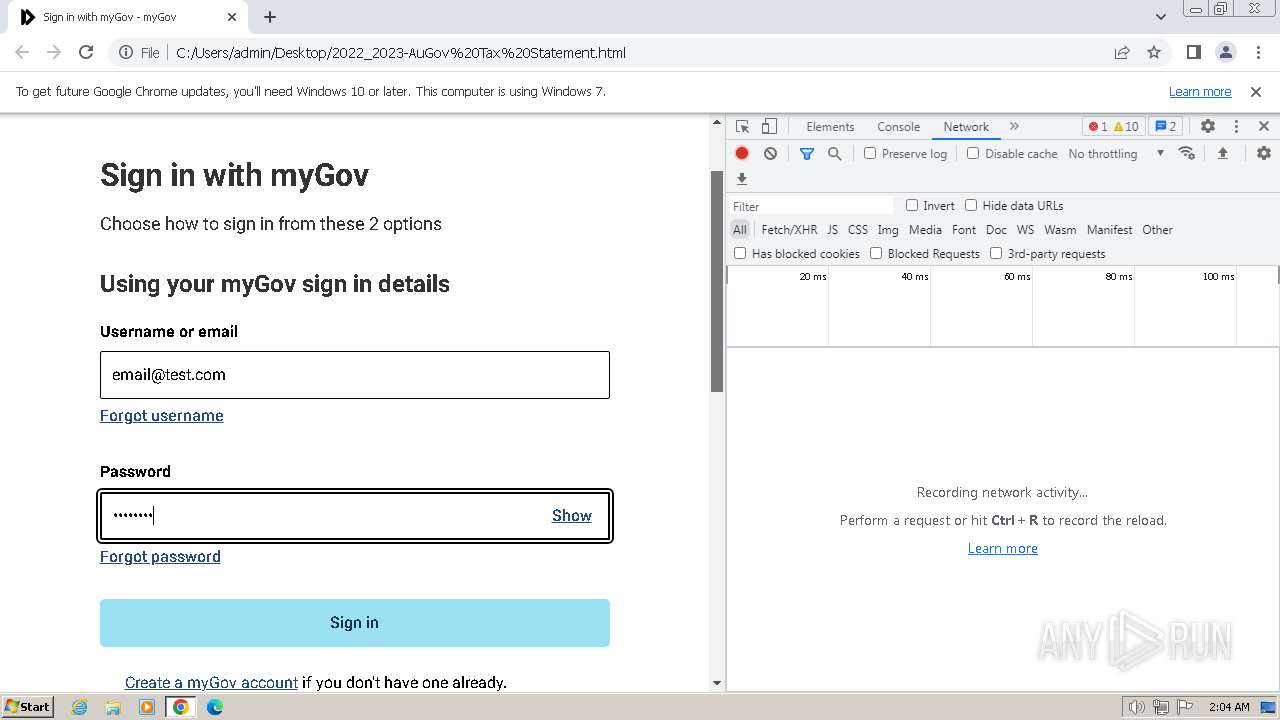The width and height of the screenshot is (1280, 720).
Task: Launch Internet Explorer from the taskbar
Action: coord(79,707)
